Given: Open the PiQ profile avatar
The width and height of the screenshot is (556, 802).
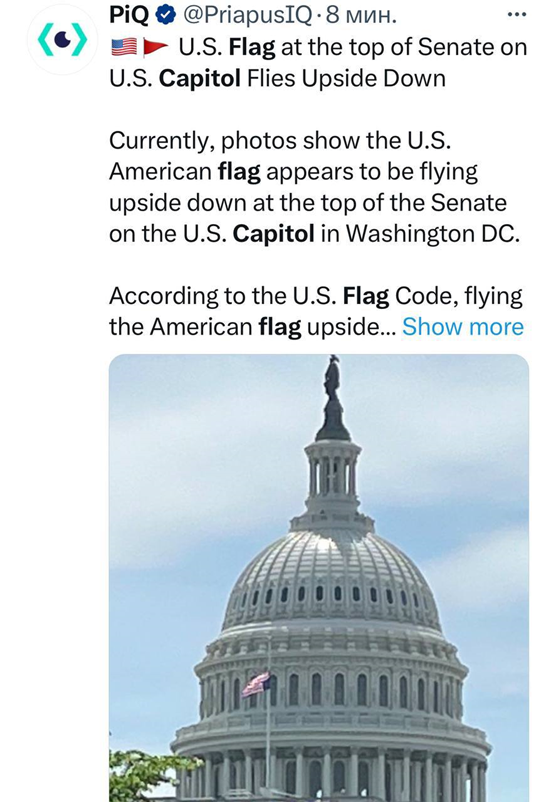Looking at the screenshot, I should (x=62, y=40).
